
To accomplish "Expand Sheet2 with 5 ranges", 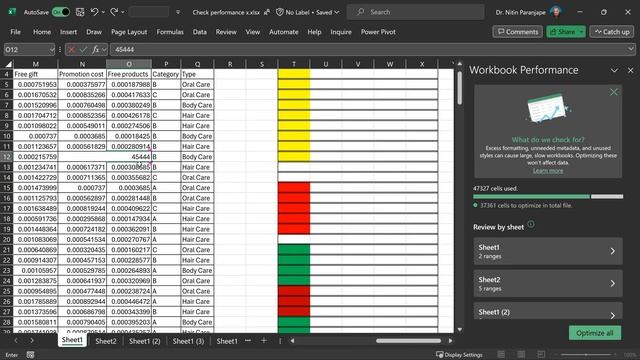I will pyautogui.click(x=548, y=283).
